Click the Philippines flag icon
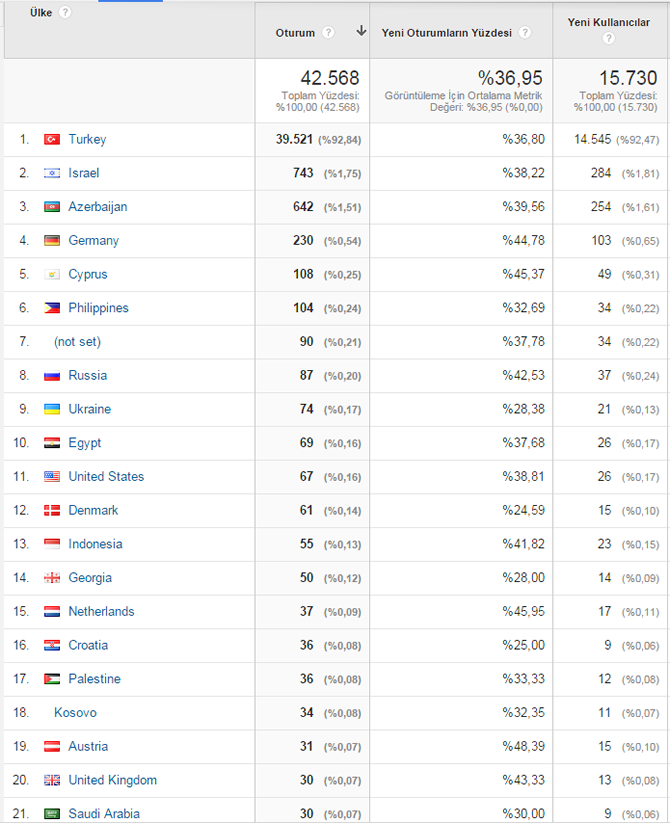The image size is (670, 823). pos(52,308)
